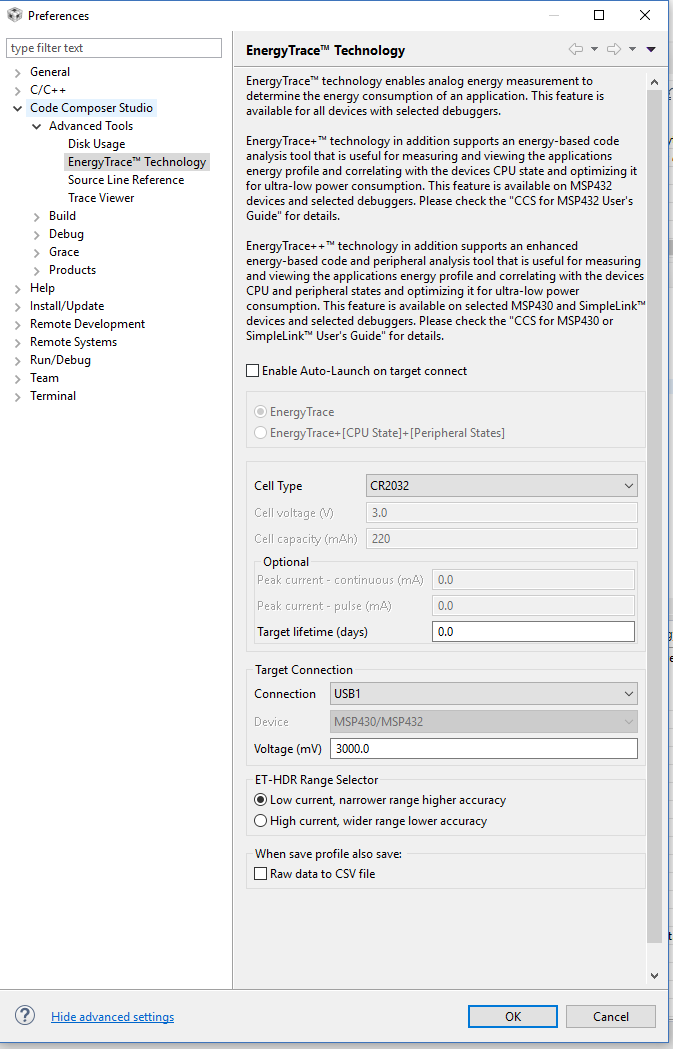
Task: Click the OK button
Action: pyautogui.click(x=512, y=1016)
